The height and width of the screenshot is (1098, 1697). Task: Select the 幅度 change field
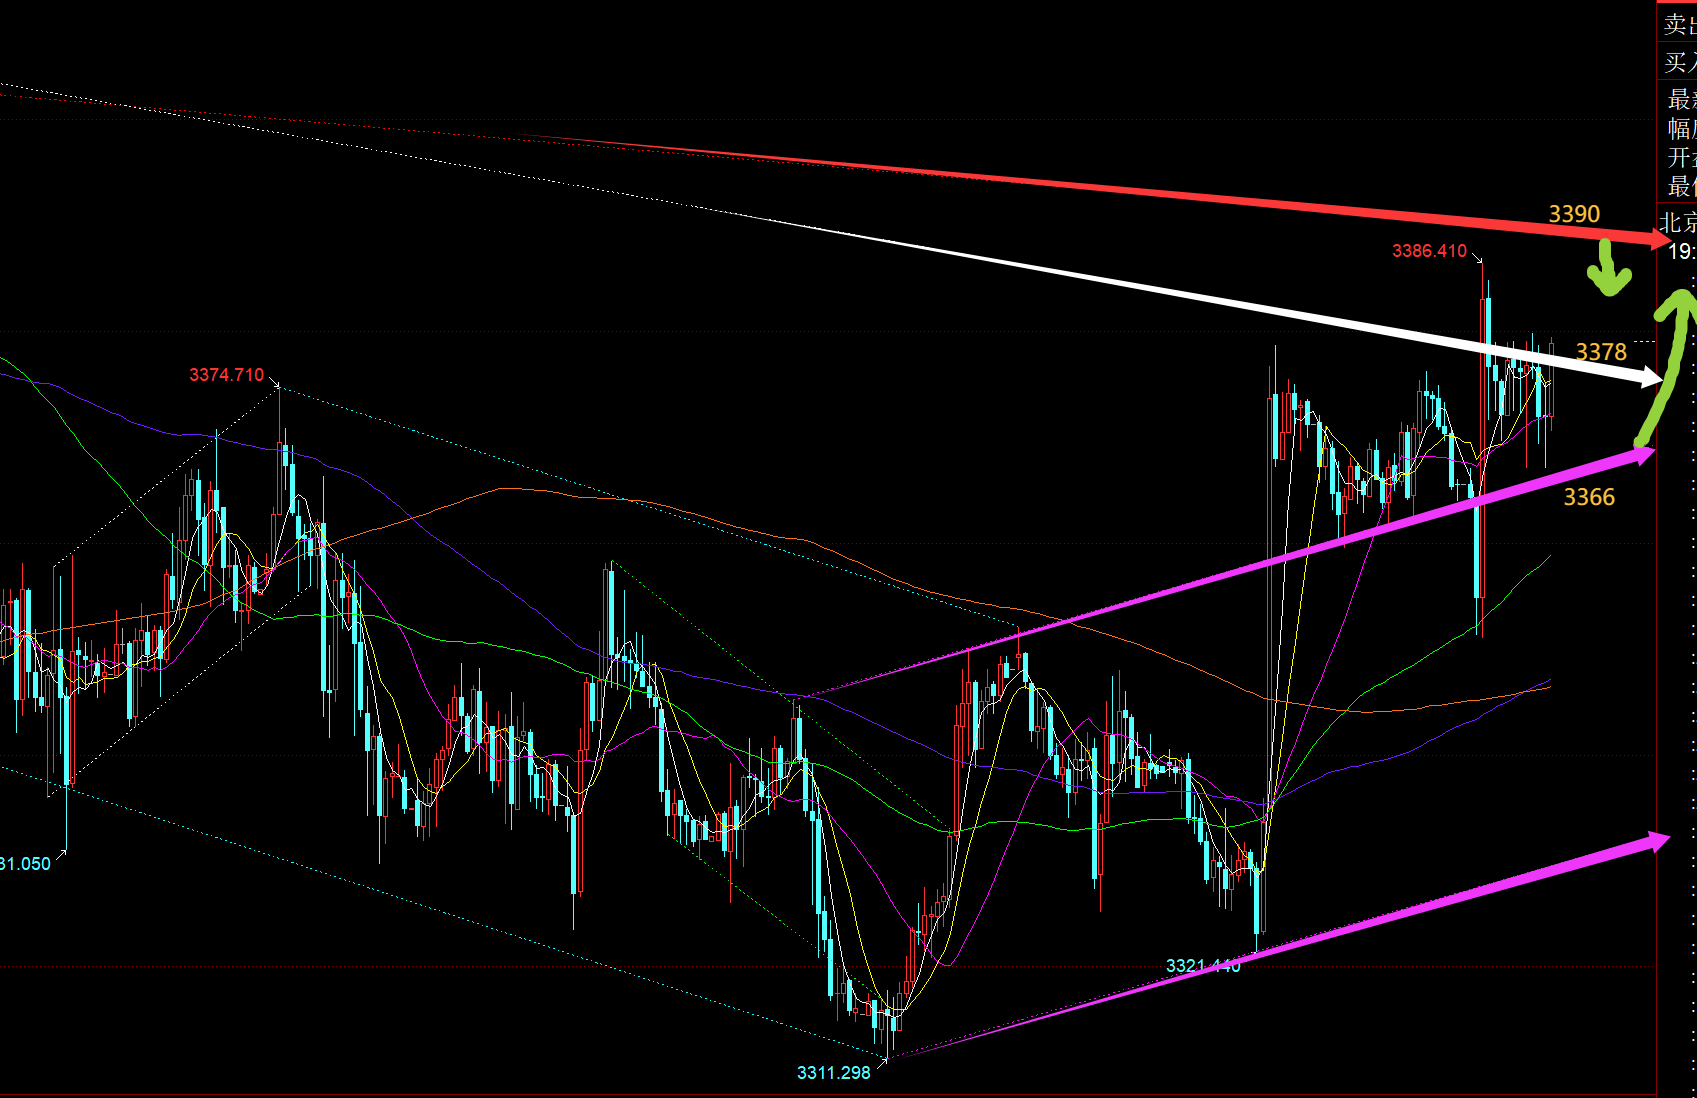(1680, 128)
